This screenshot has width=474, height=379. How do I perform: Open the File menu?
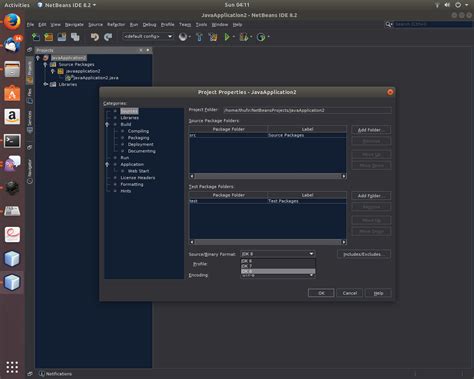click(x=30, y=25)
